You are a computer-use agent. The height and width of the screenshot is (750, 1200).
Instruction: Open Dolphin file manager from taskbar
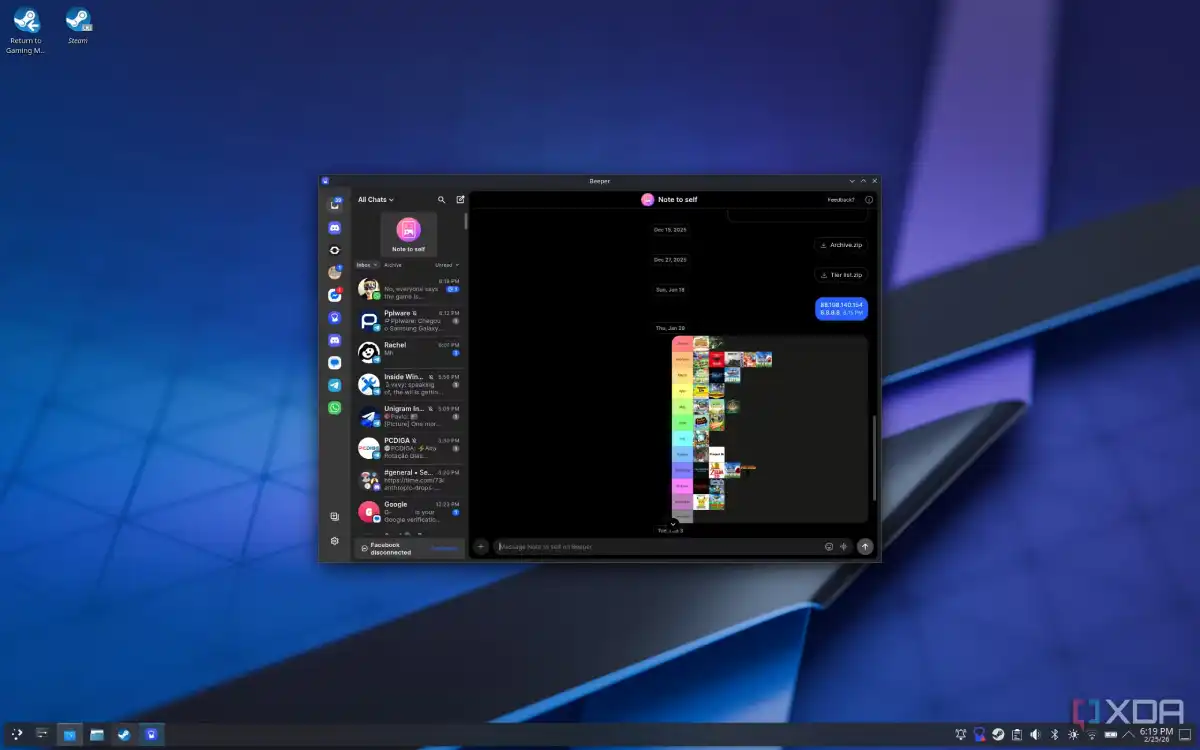pos(97,735)
